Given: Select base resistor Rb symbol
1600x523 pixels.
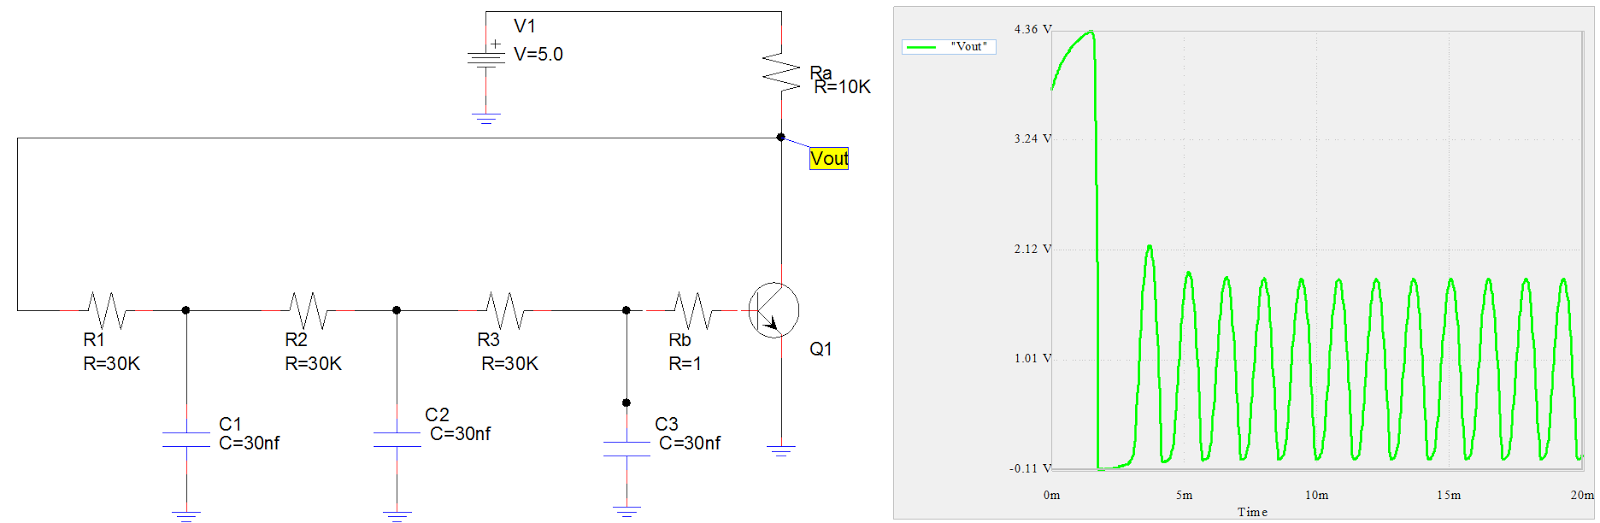Looking at the screenshot, I should click(693, 310).
